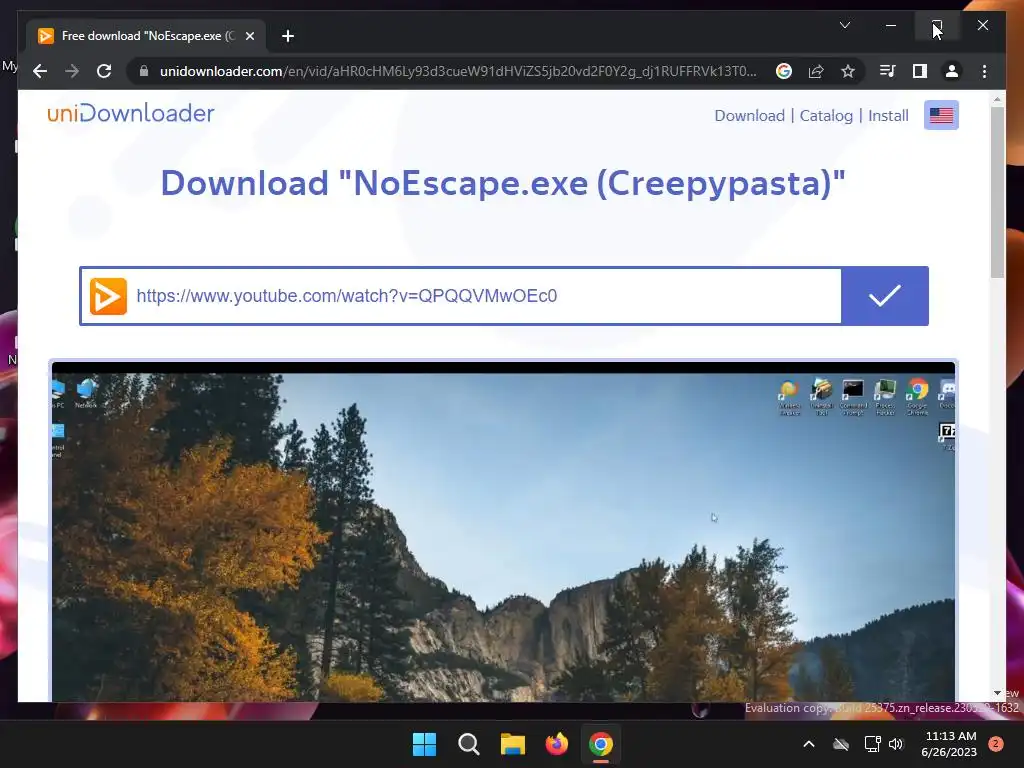
Task: Open the Install link
Action: click(x=888, y=116)
